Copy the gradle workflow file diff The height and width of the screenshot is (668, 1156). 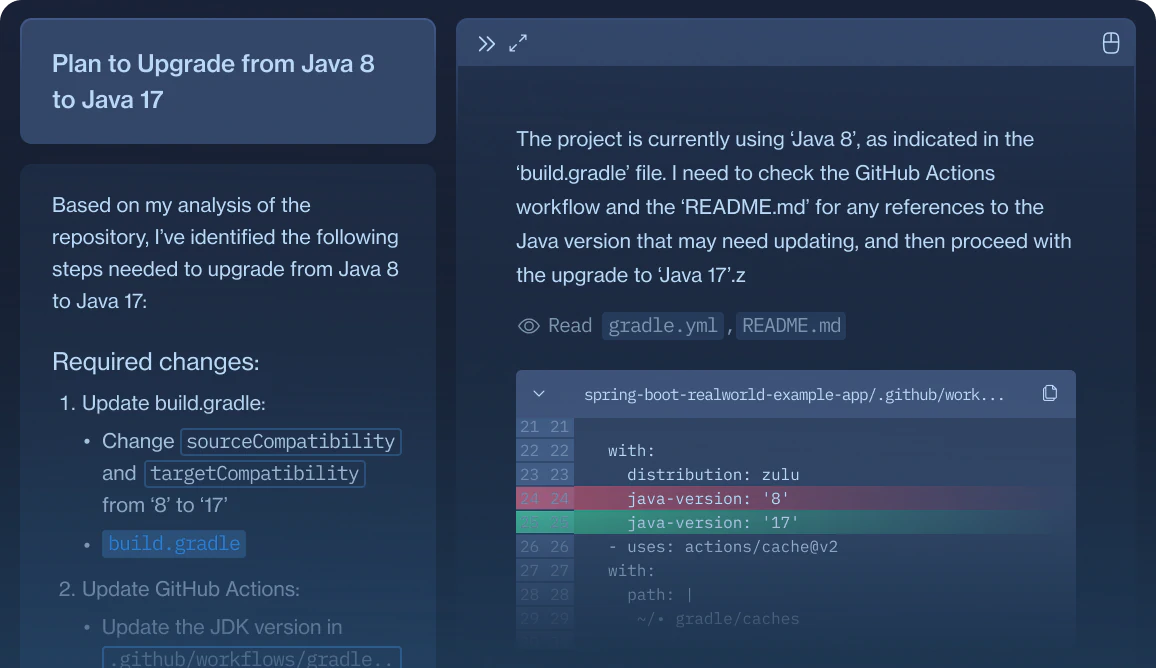click(x=1050, y=394)
